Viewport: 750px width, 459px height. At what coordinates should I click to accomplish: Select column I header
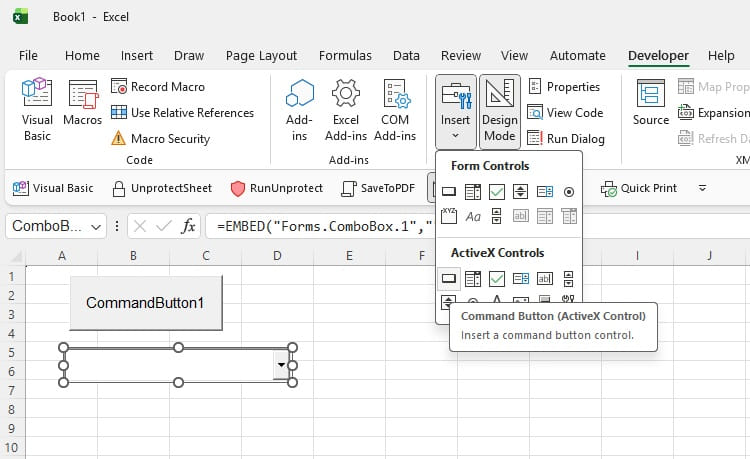click(637, 256)
